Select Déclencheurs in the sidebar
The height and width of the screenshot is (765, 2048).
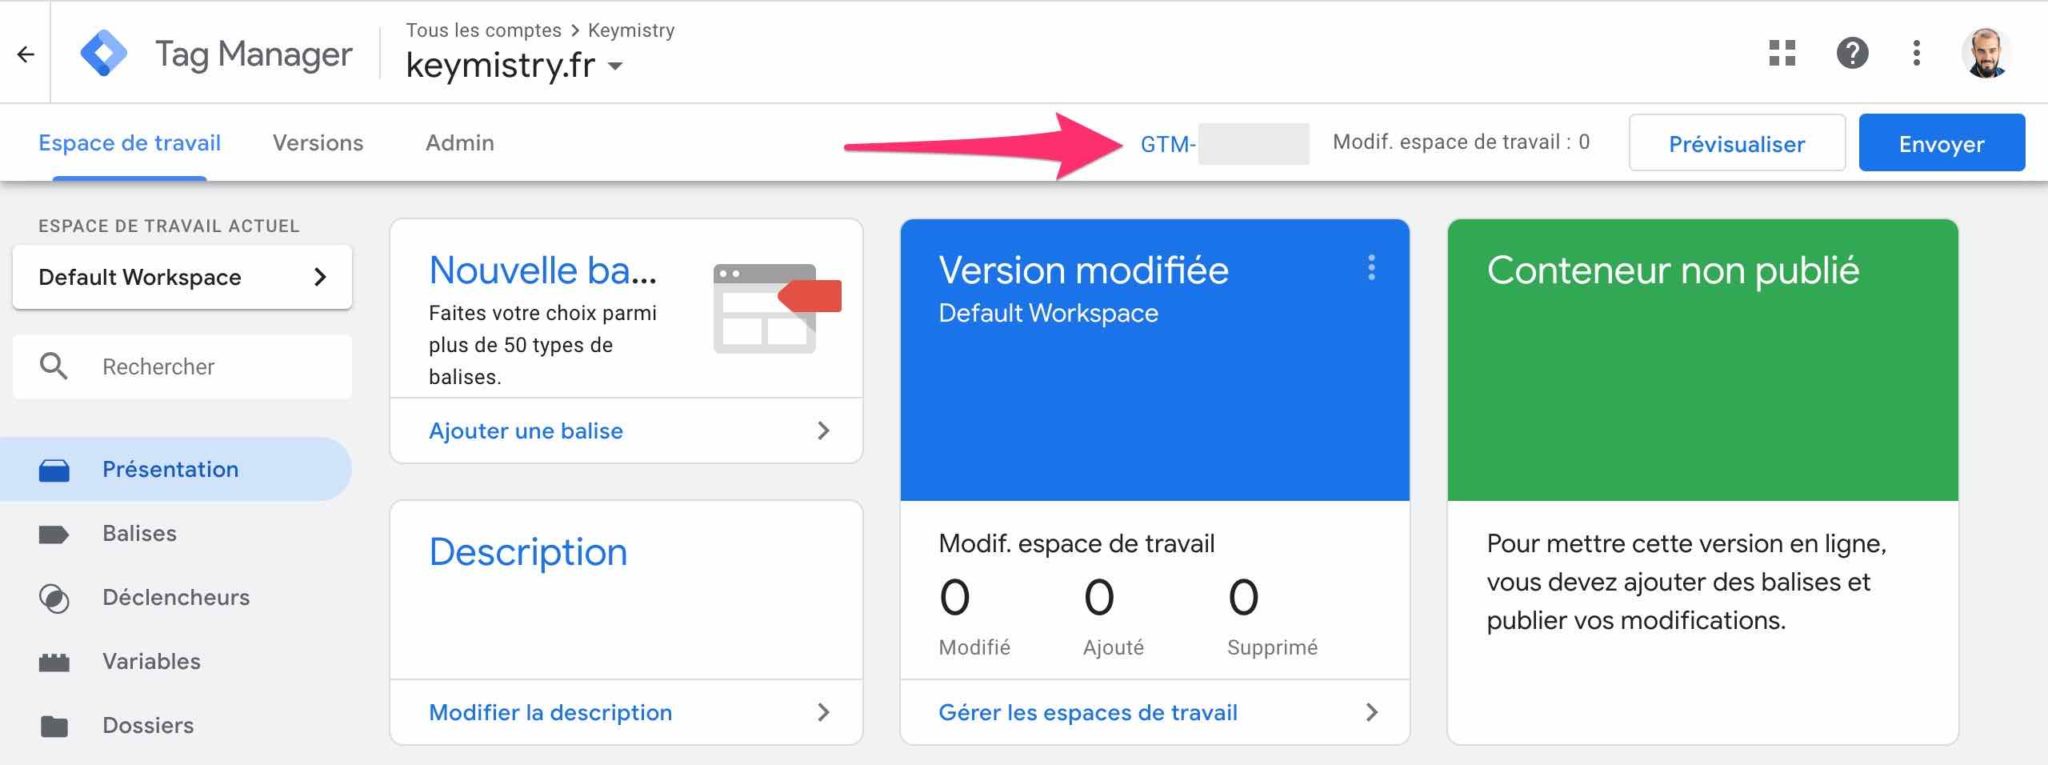176,597
